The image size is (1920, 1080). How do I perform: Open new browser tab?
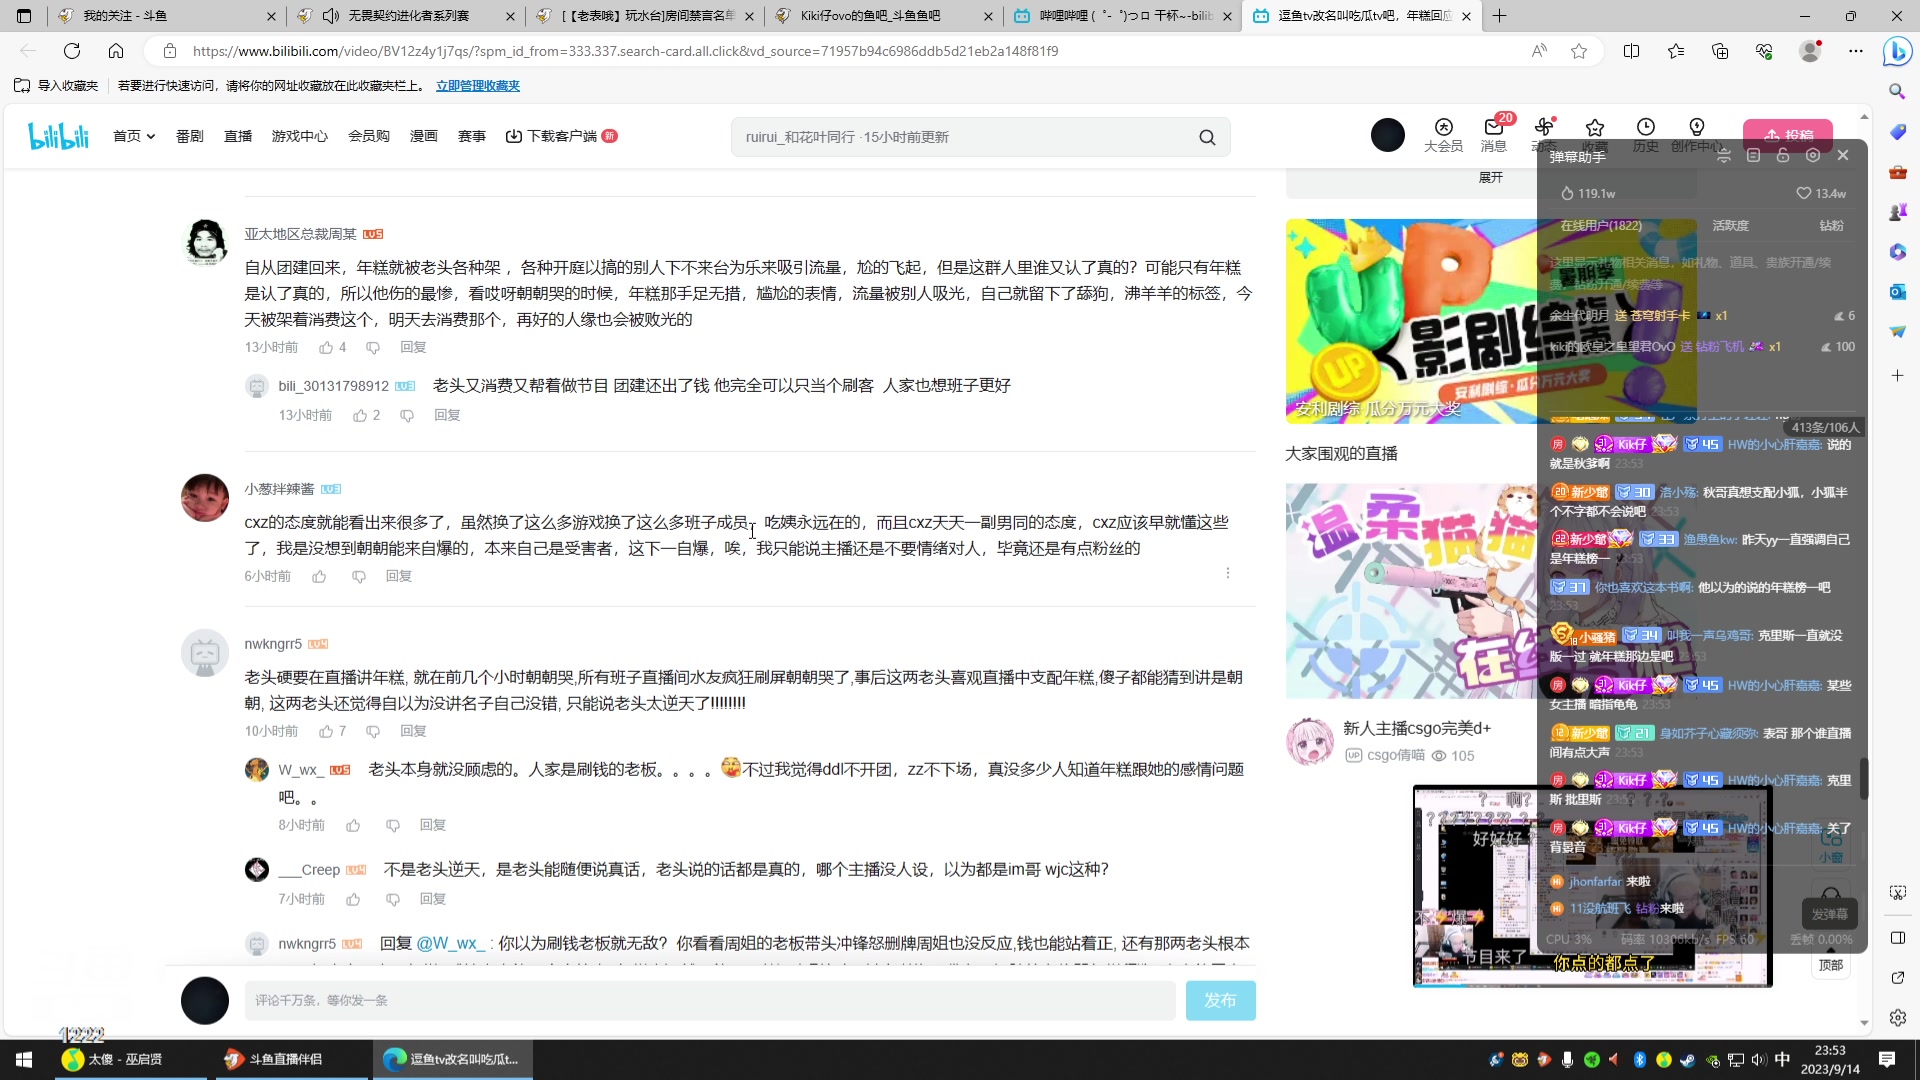tap(1499, 16)
